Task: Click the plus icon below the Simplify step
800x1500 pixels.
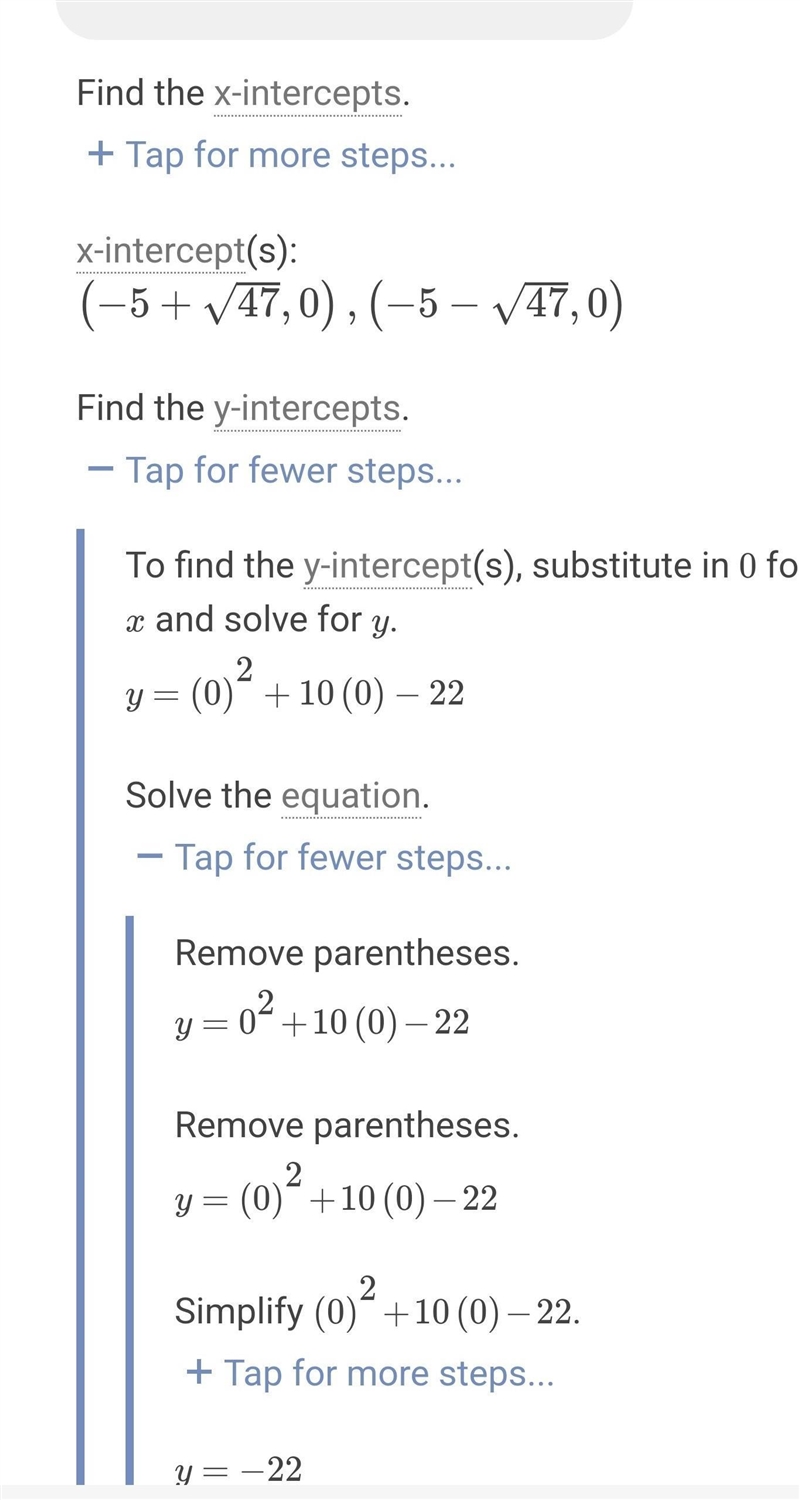Action: click(x=199, y=1371)
